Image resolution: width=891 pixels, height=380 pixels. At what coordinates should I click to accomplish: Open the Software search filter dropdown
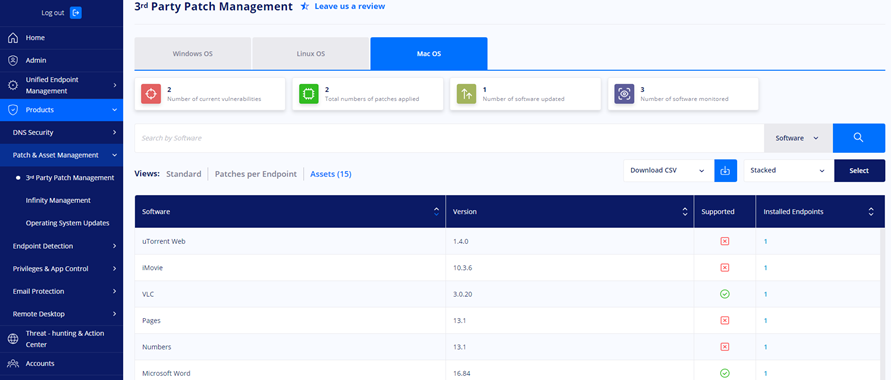click(x=798, y=138)
